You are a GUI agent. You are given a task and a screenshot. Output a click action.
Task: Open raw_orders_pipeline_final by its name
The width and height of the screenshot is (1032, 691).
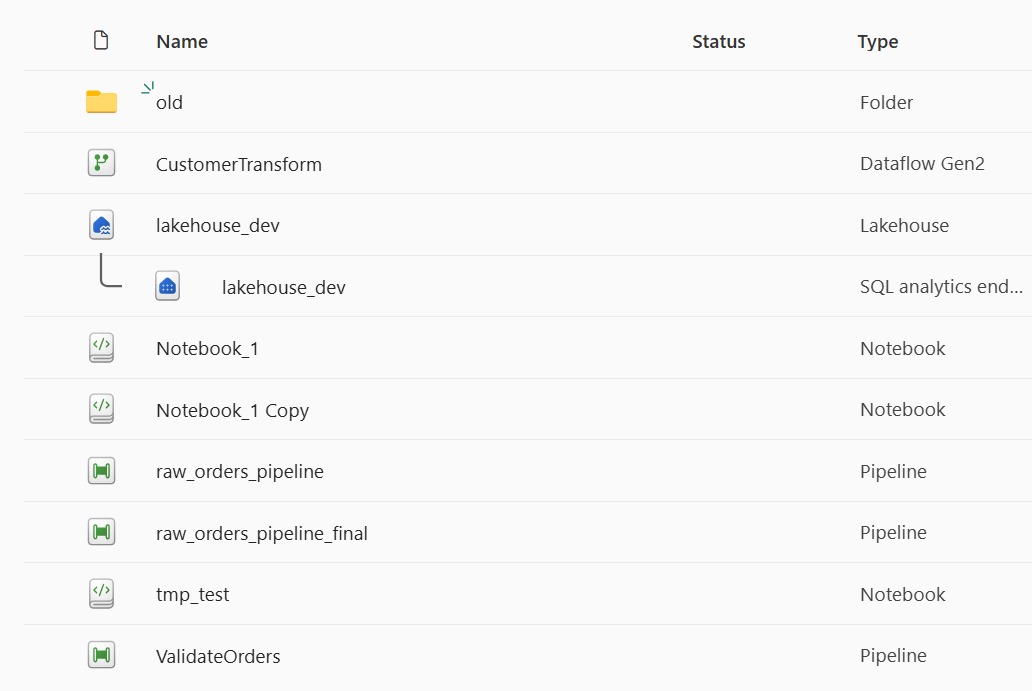tap(261, 534)
